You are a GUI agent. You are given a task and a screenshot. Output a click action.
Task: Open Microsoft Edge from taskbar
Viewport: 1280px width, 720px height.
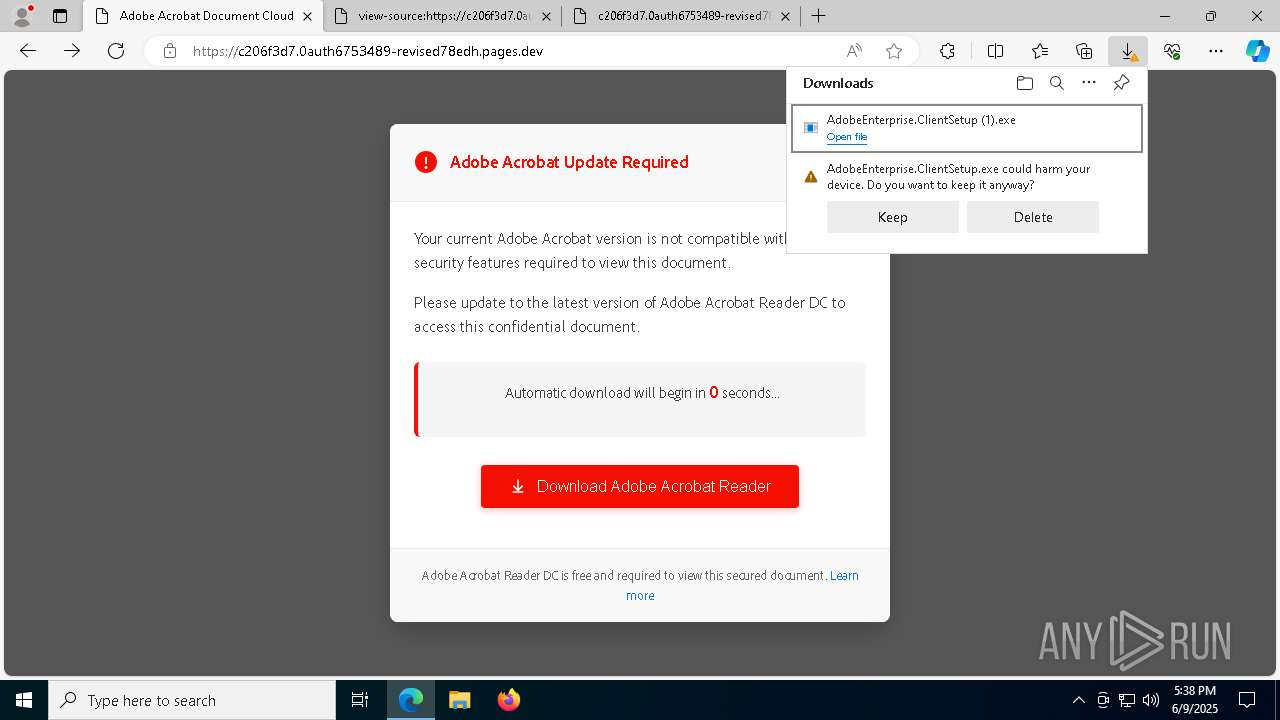[411, 700]
